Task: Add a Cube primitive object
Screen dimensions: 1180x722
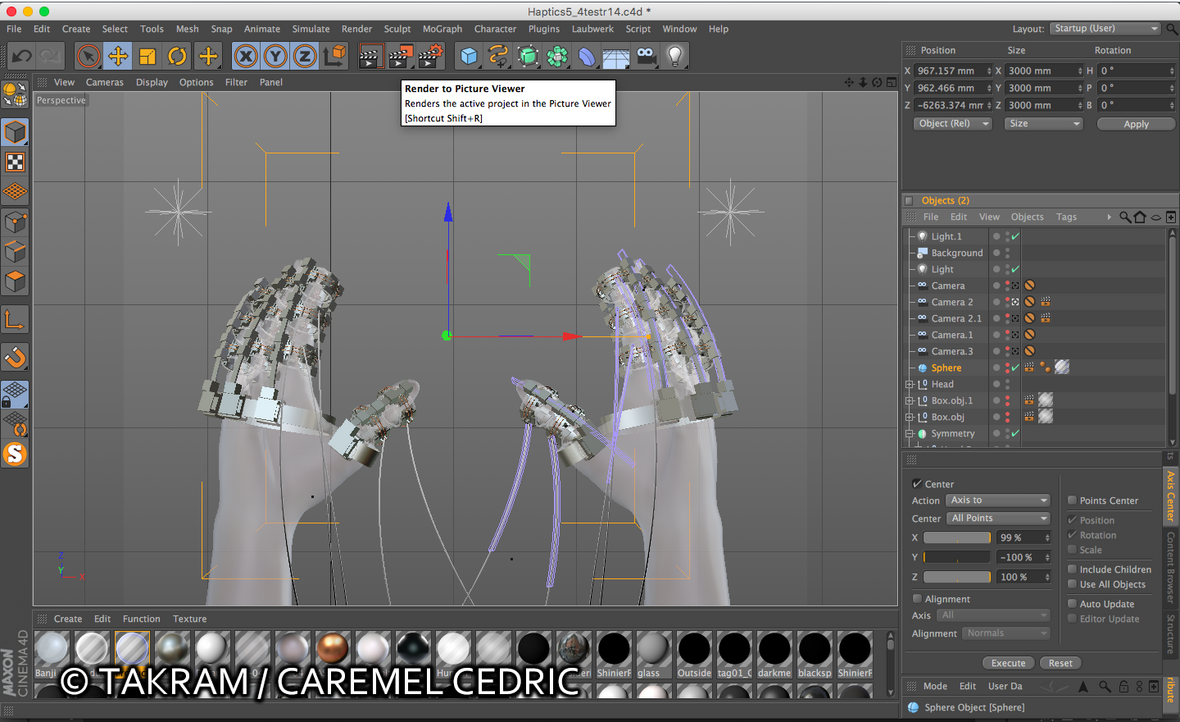Action: (x=469, y=56)
